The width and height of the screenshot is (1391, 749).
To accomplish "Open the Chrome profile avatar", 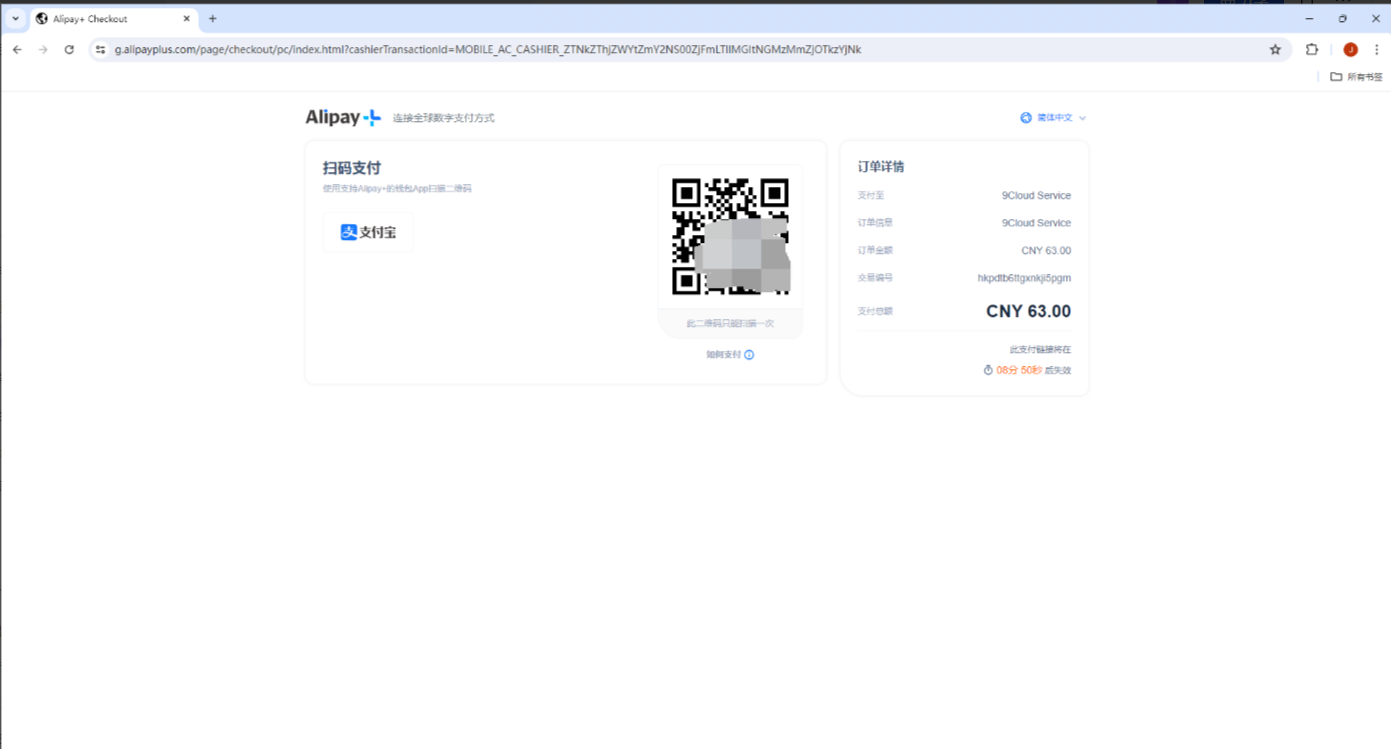I will [1350, 49].
